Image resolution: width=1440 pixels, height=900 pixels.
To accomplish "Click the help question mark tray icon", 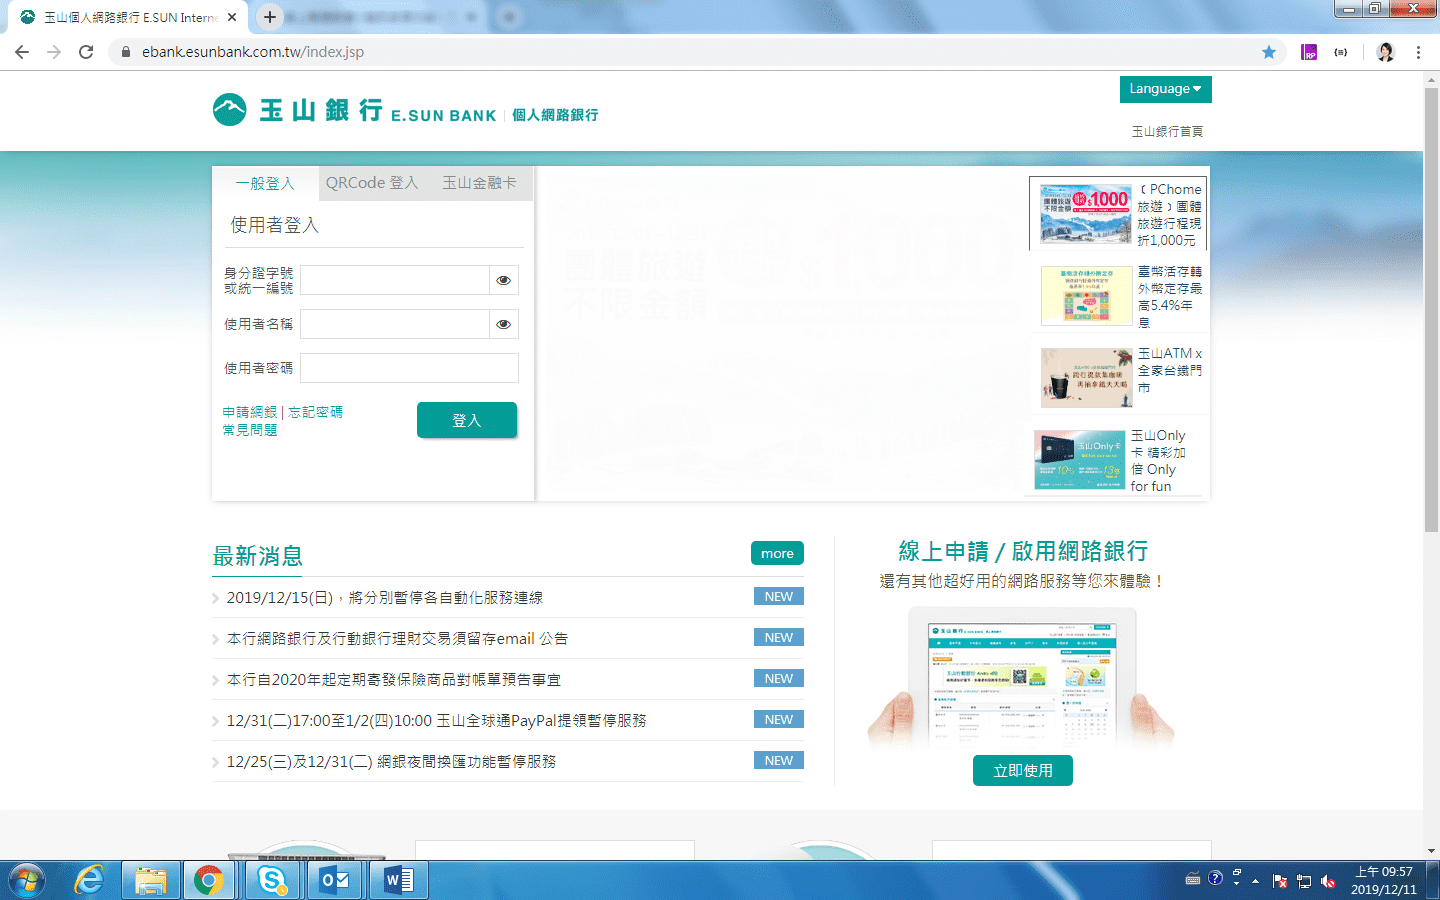I will [x=1215, y=878].
